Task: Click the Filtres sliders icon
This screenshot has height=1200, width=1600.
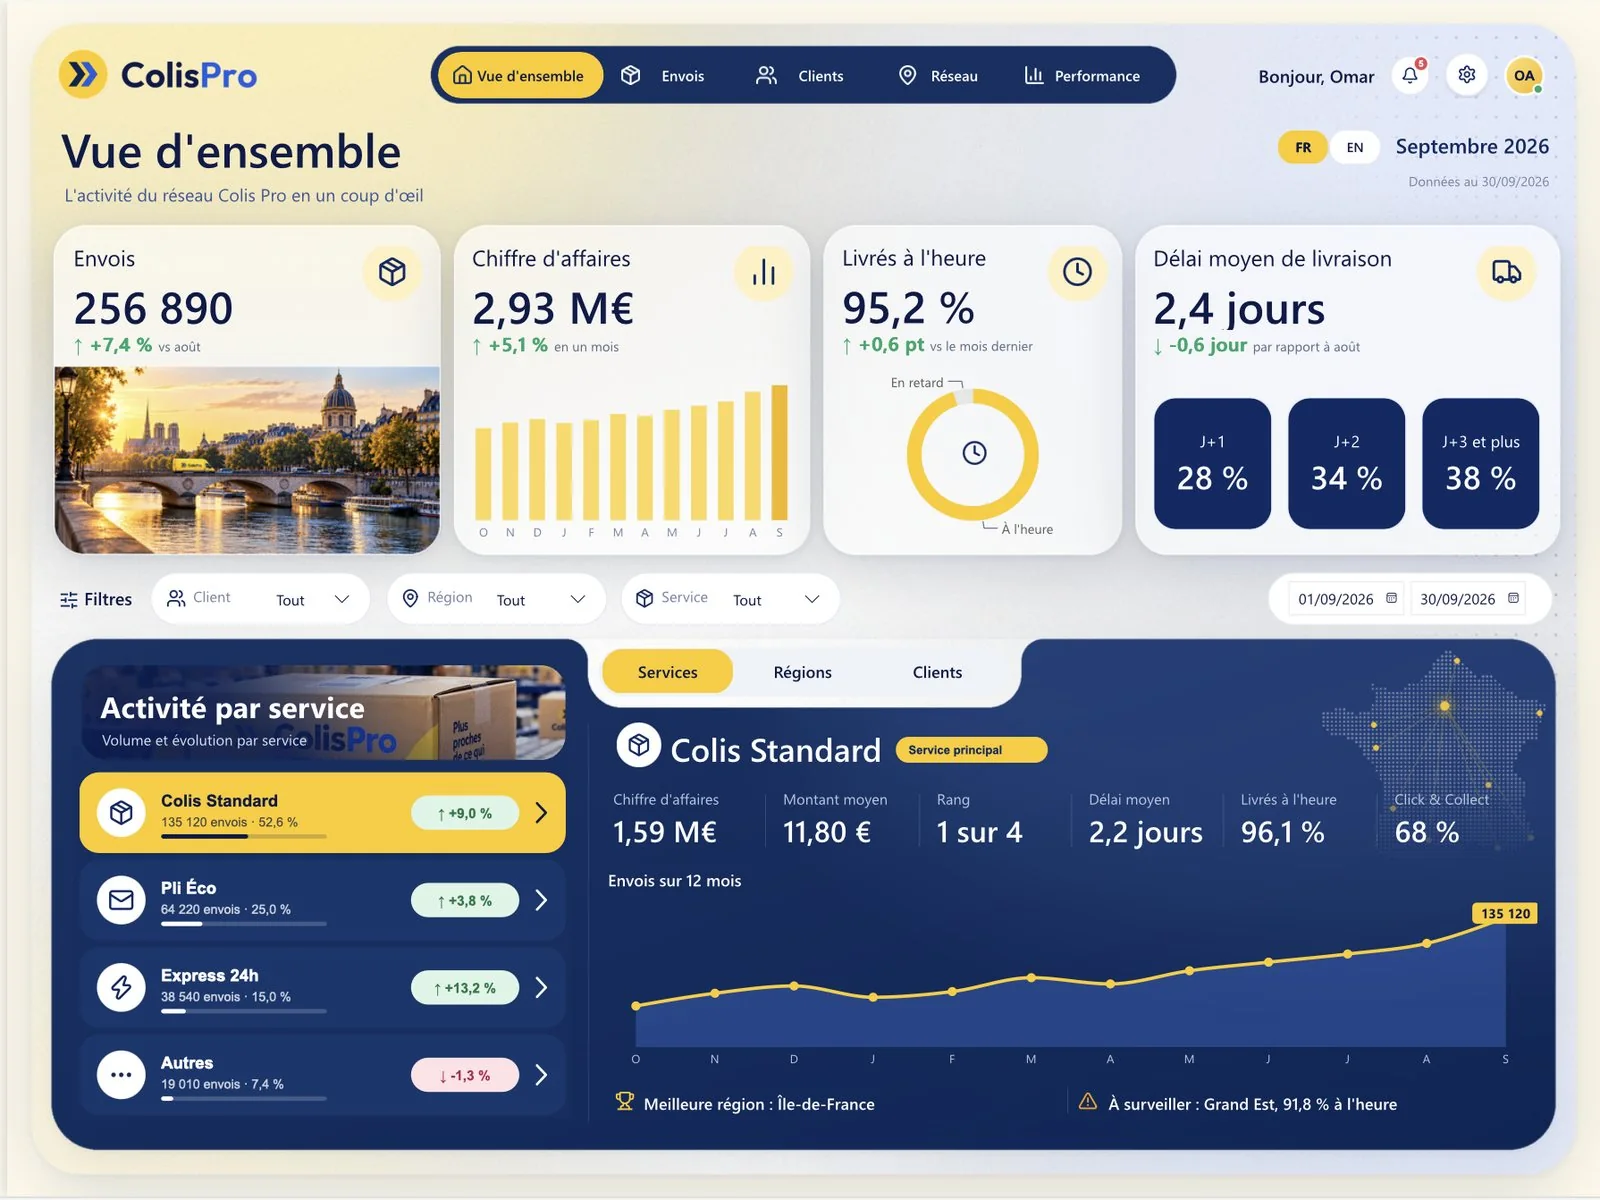Action: click(x=69, y=600)
